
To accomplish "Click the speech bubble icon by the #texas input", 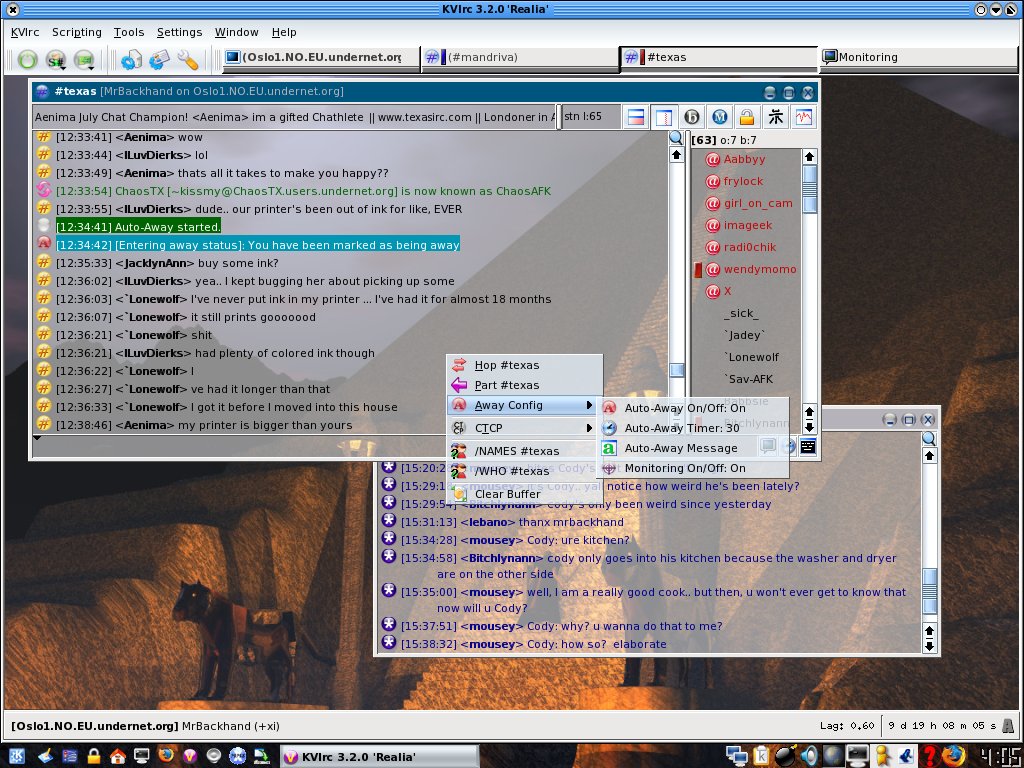I will pos(768,446).
